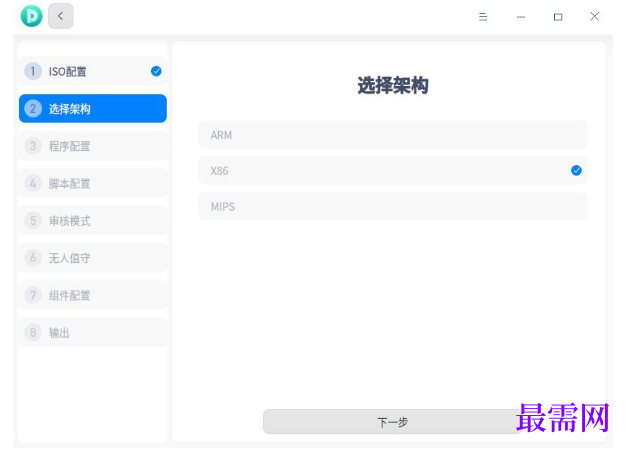Choose the ARM architecture option

(392, 135)
